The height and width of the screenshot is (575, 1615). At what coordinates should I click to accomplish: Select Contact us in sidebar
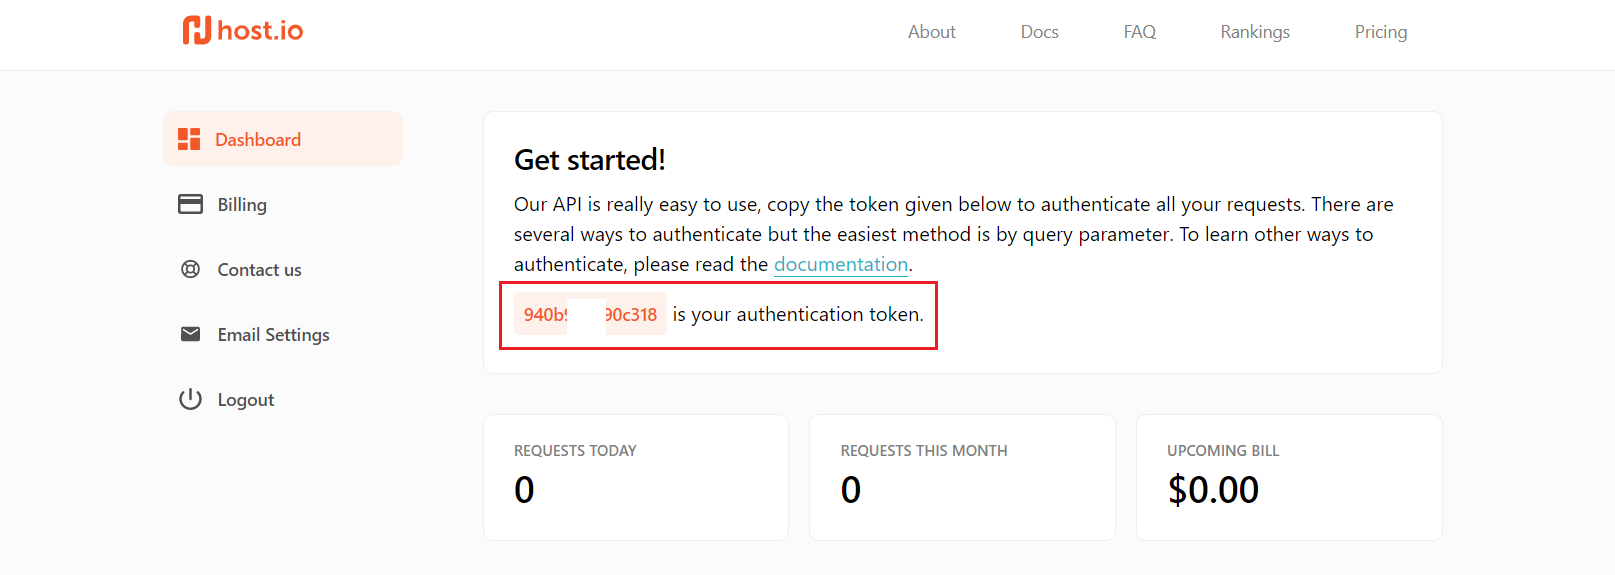(x=259, y=269)
